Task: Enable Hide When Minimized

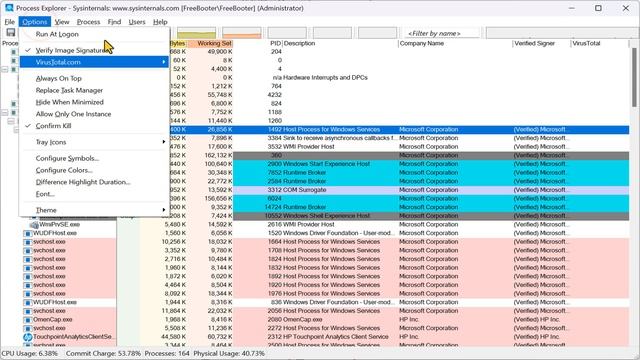Action: (x=94, y=102)
